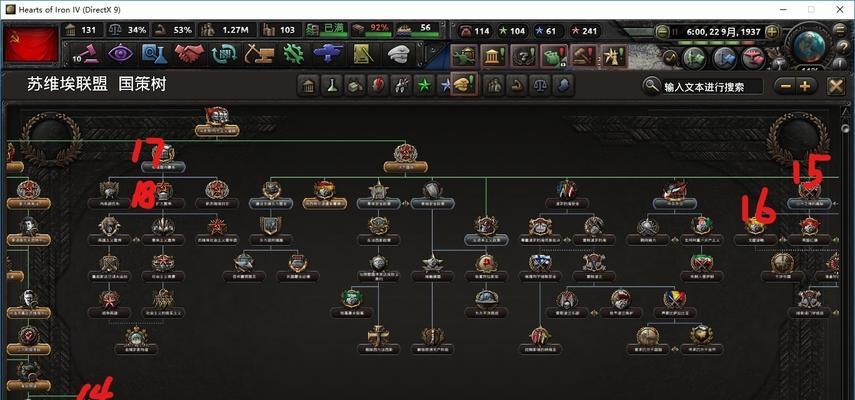Click the question mark alert icon

tap(524, 56)
